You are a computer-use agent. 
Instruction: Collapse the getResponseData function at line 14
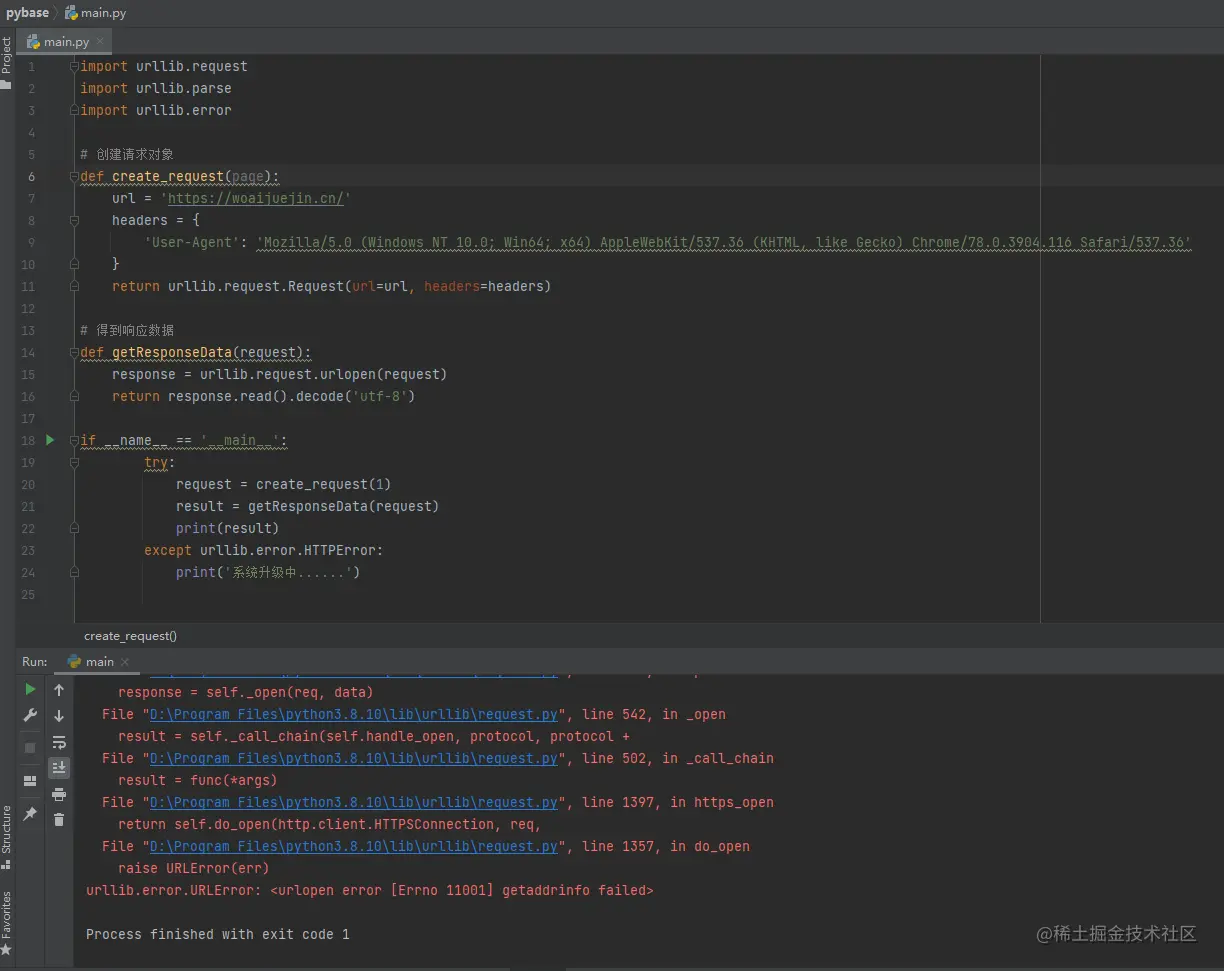tap(75, 352)
